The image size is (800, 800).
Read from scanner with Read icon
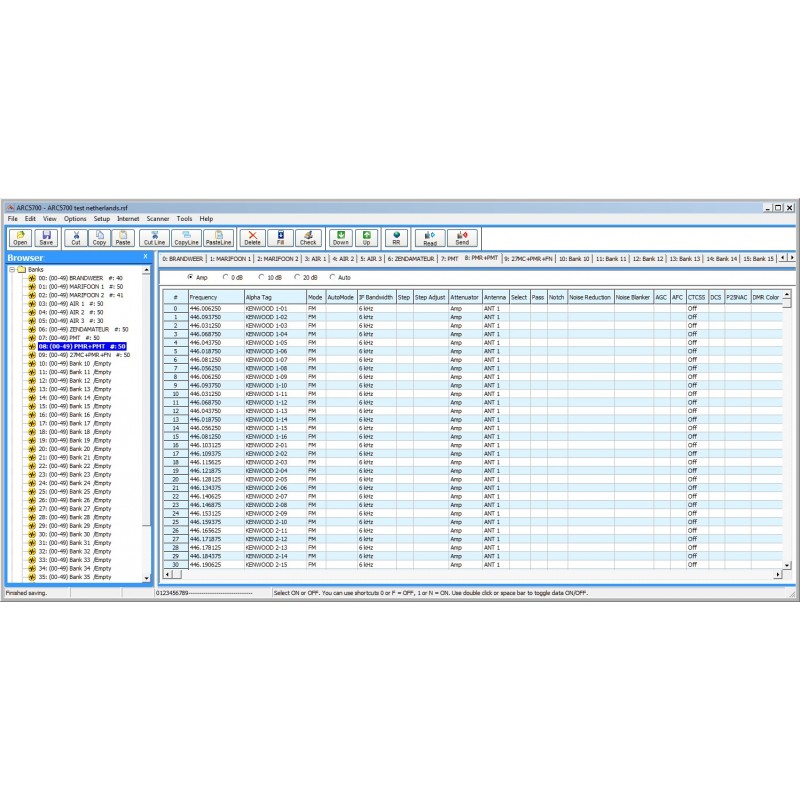pos(430,238)
